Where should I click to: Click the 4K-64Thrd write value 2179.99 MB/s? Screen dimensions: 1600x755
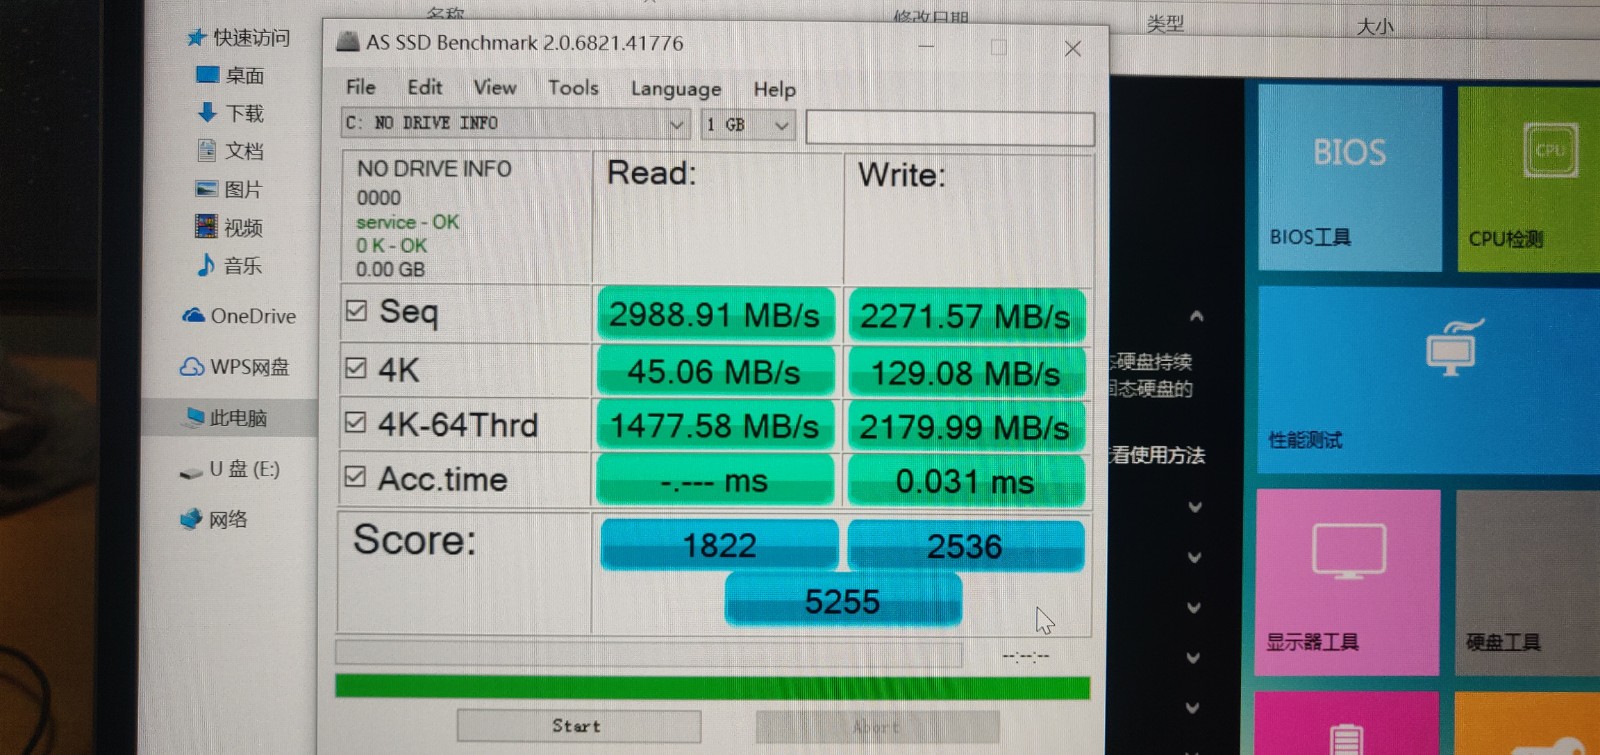tap(965, 427)
